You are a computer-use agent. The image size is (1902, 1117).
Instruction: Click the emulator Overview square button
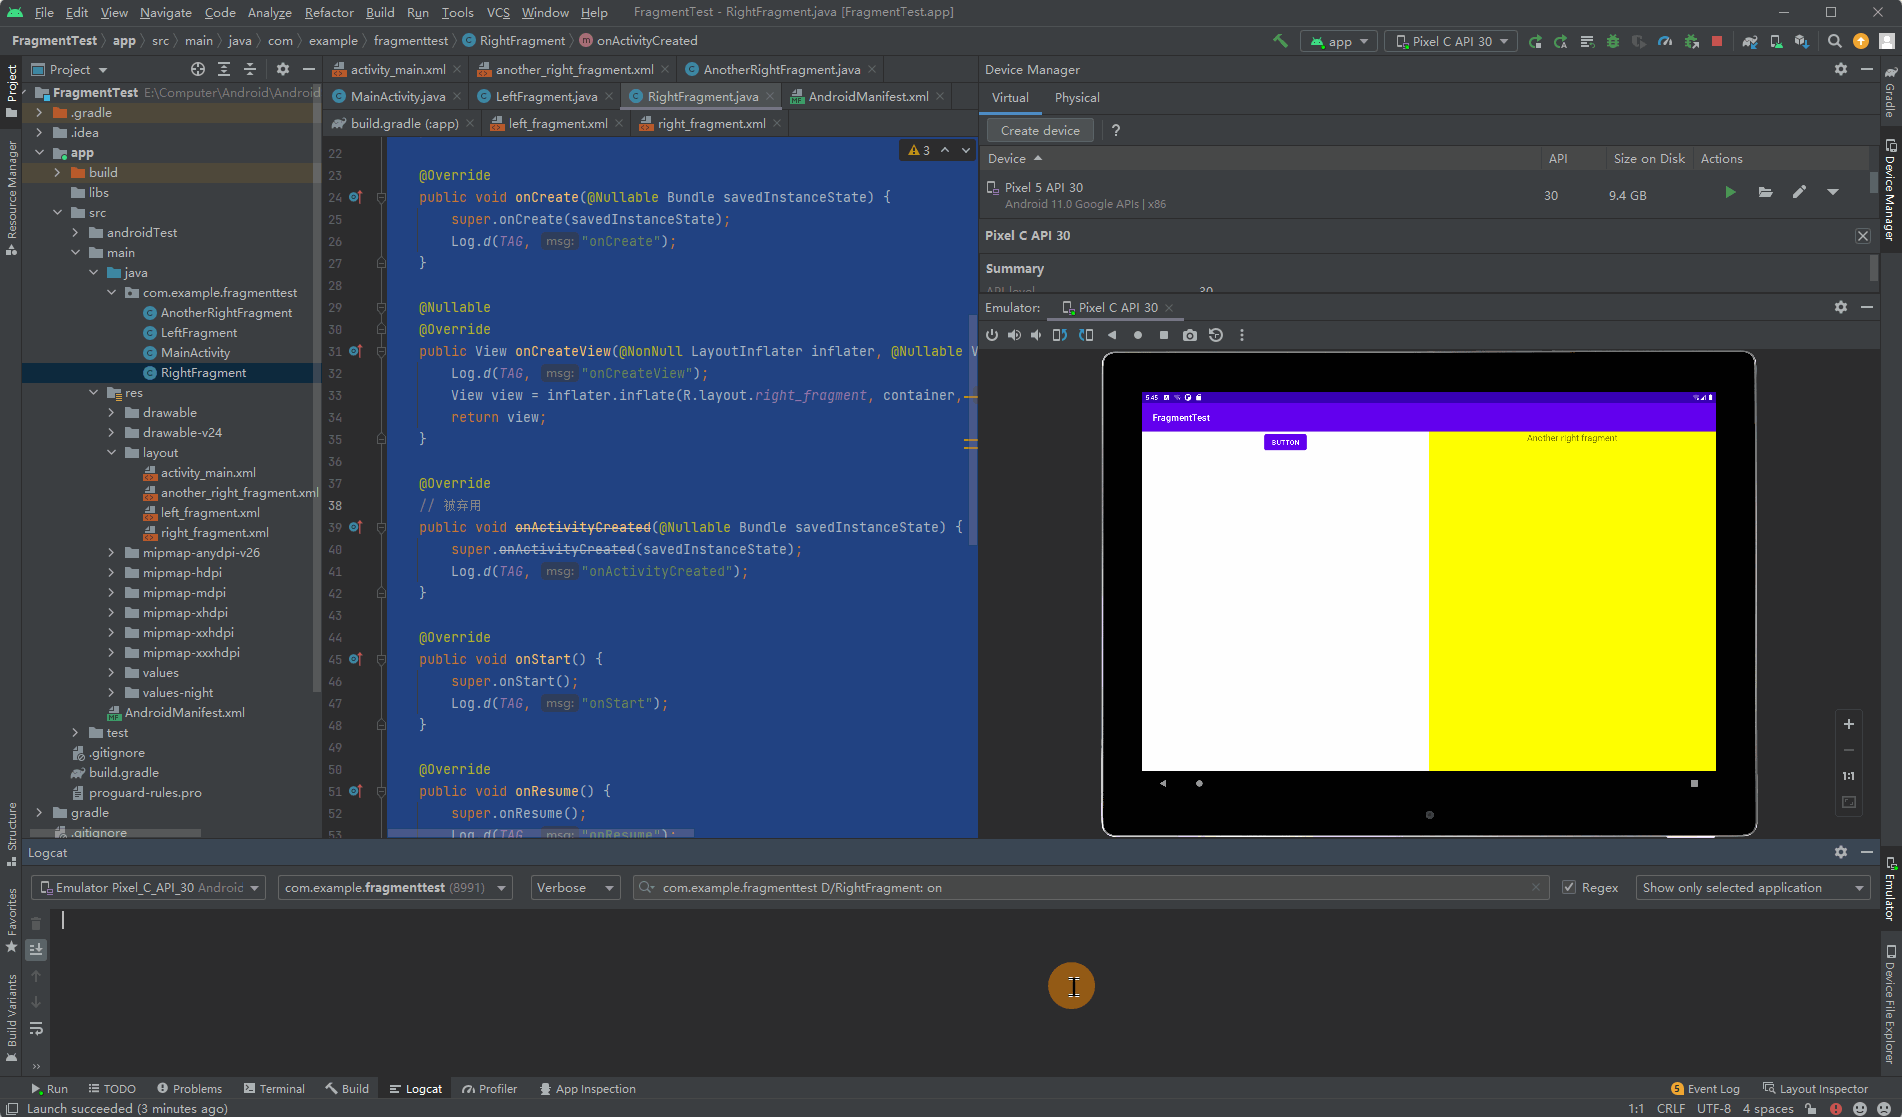point(1164,335)
